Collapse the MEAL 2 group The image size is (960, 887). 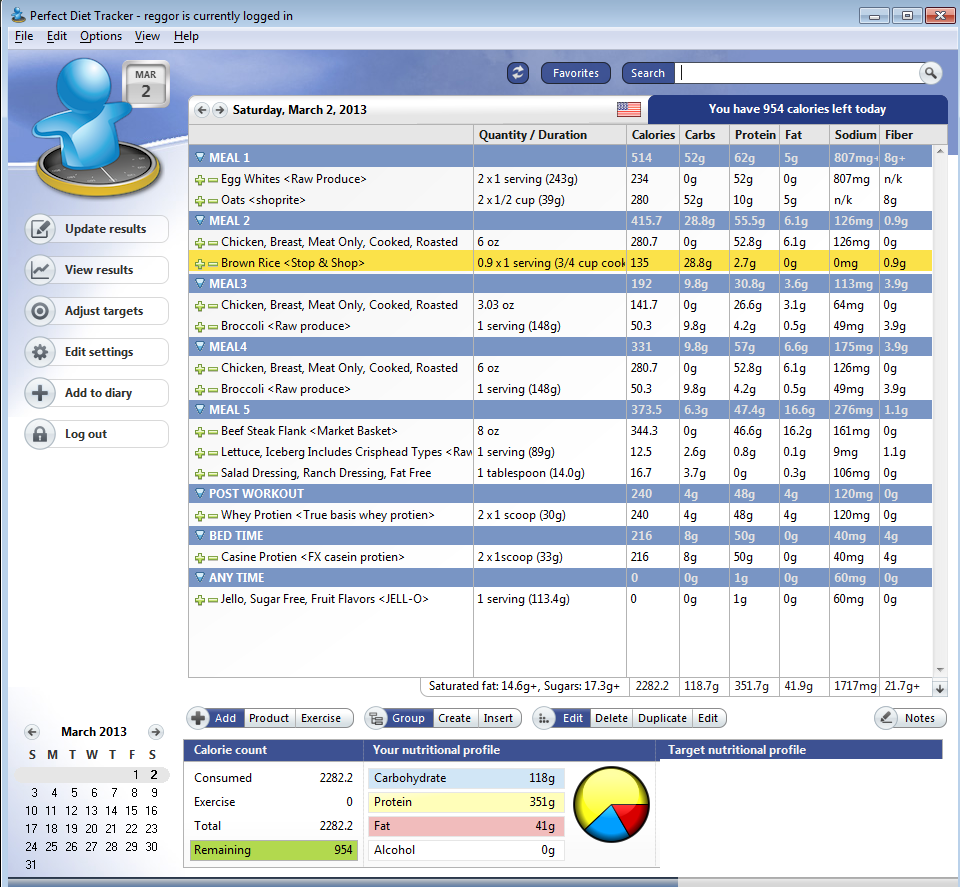pyautogui.click(x=200, y=221)
